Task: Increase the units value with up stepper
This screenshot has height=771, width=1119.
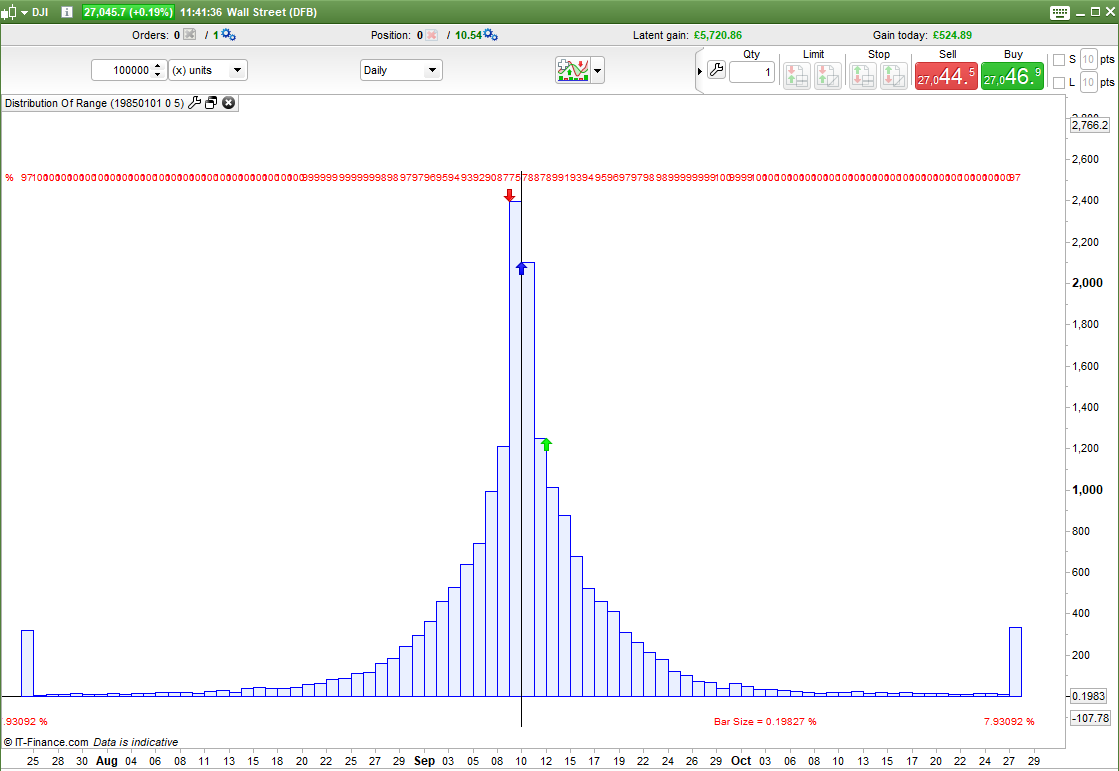Action: point(158,66)
